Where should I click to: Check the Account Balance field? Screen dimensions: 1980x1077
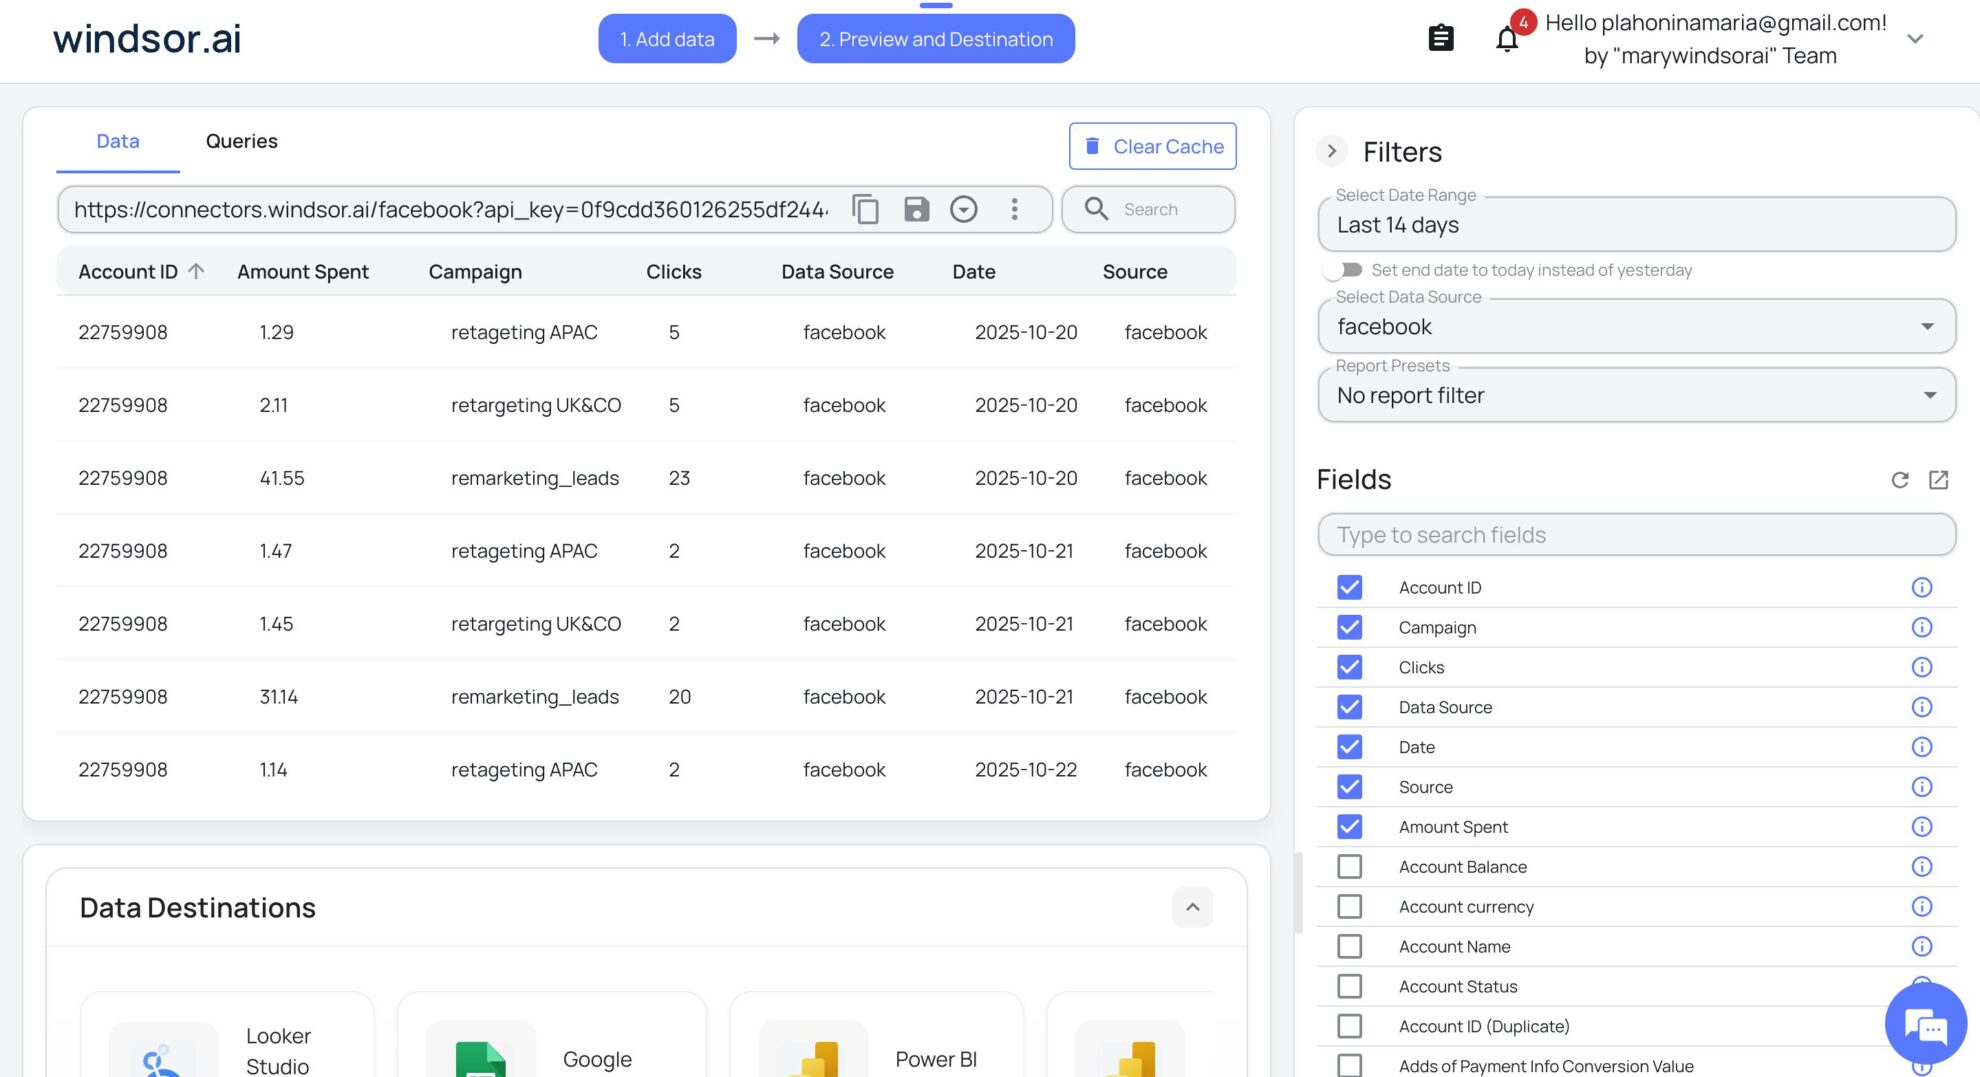pos(1349,867)
